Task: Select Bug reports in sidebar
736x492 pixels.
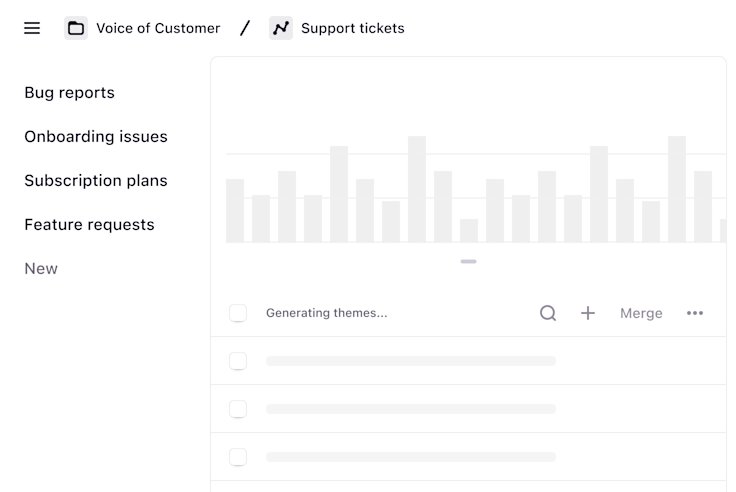Action: pyautogui.click(x=69, y=93)
